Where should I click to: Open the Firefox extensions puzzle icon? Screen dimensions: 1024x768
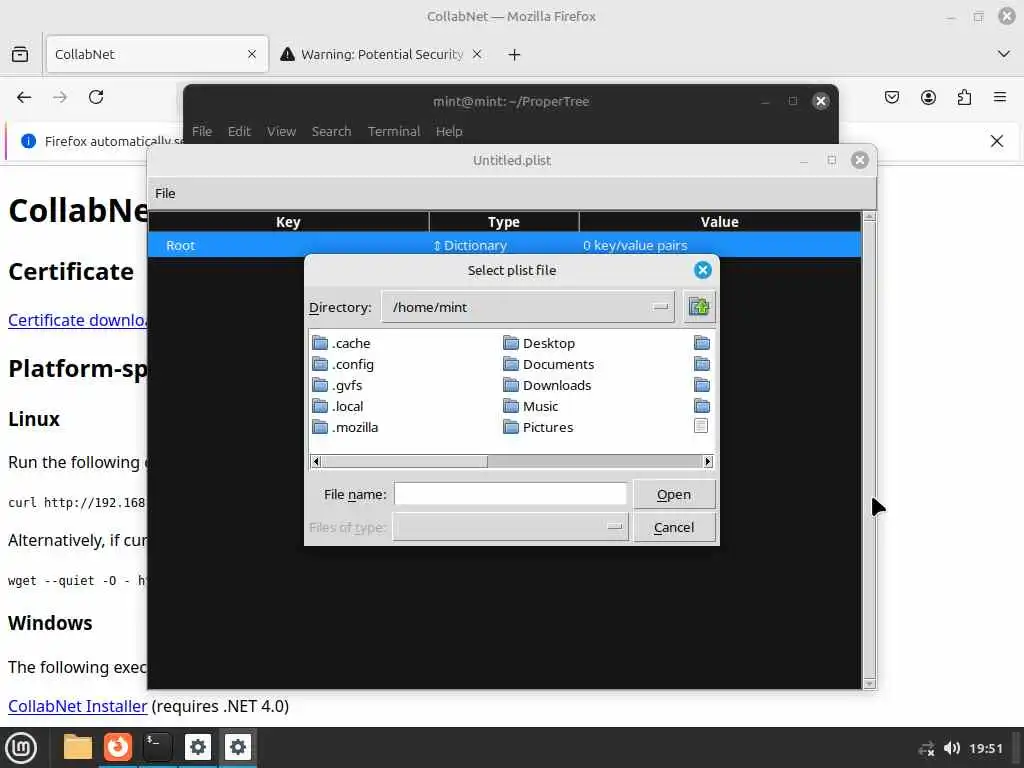point(964,97)
